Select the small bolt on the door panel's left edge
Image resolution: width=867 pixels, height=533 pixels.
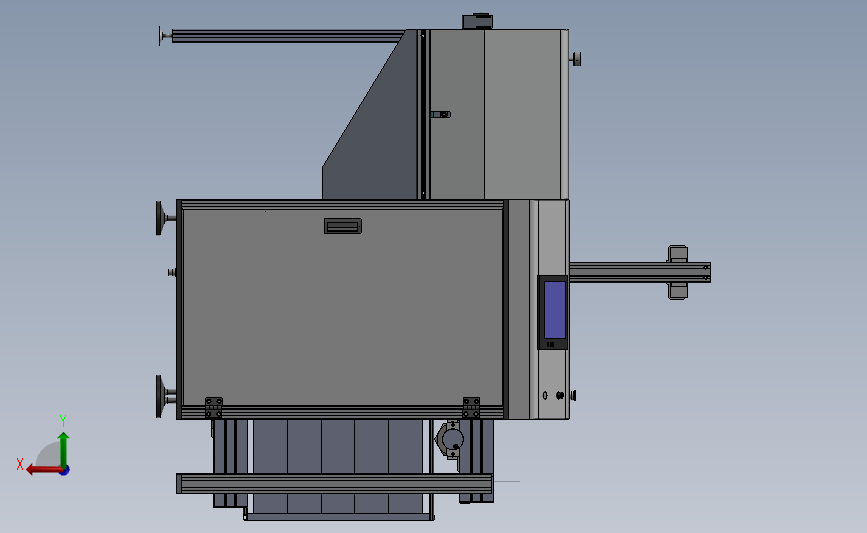tap(172, 273)
